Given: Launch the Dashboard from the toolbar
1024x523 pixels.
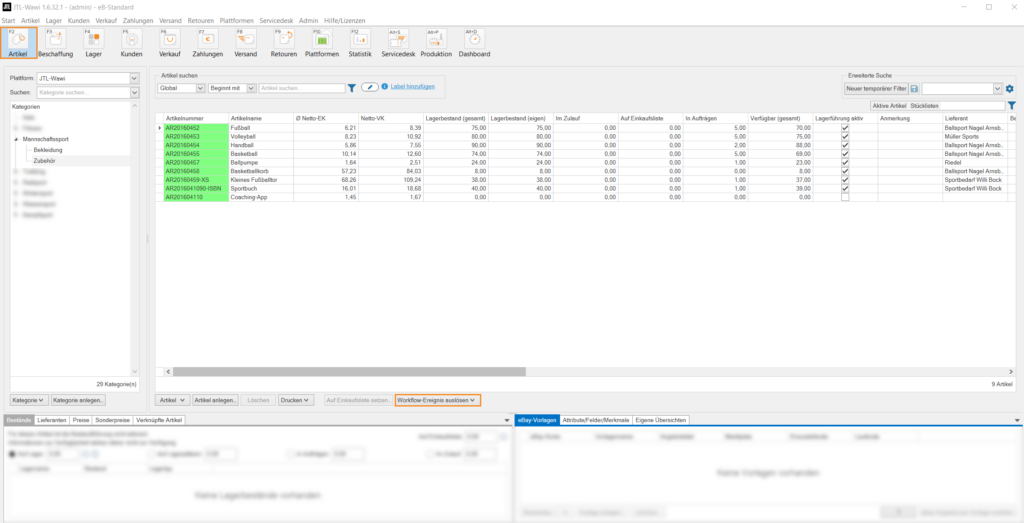Looking at the screenshot, I should 474,43.
